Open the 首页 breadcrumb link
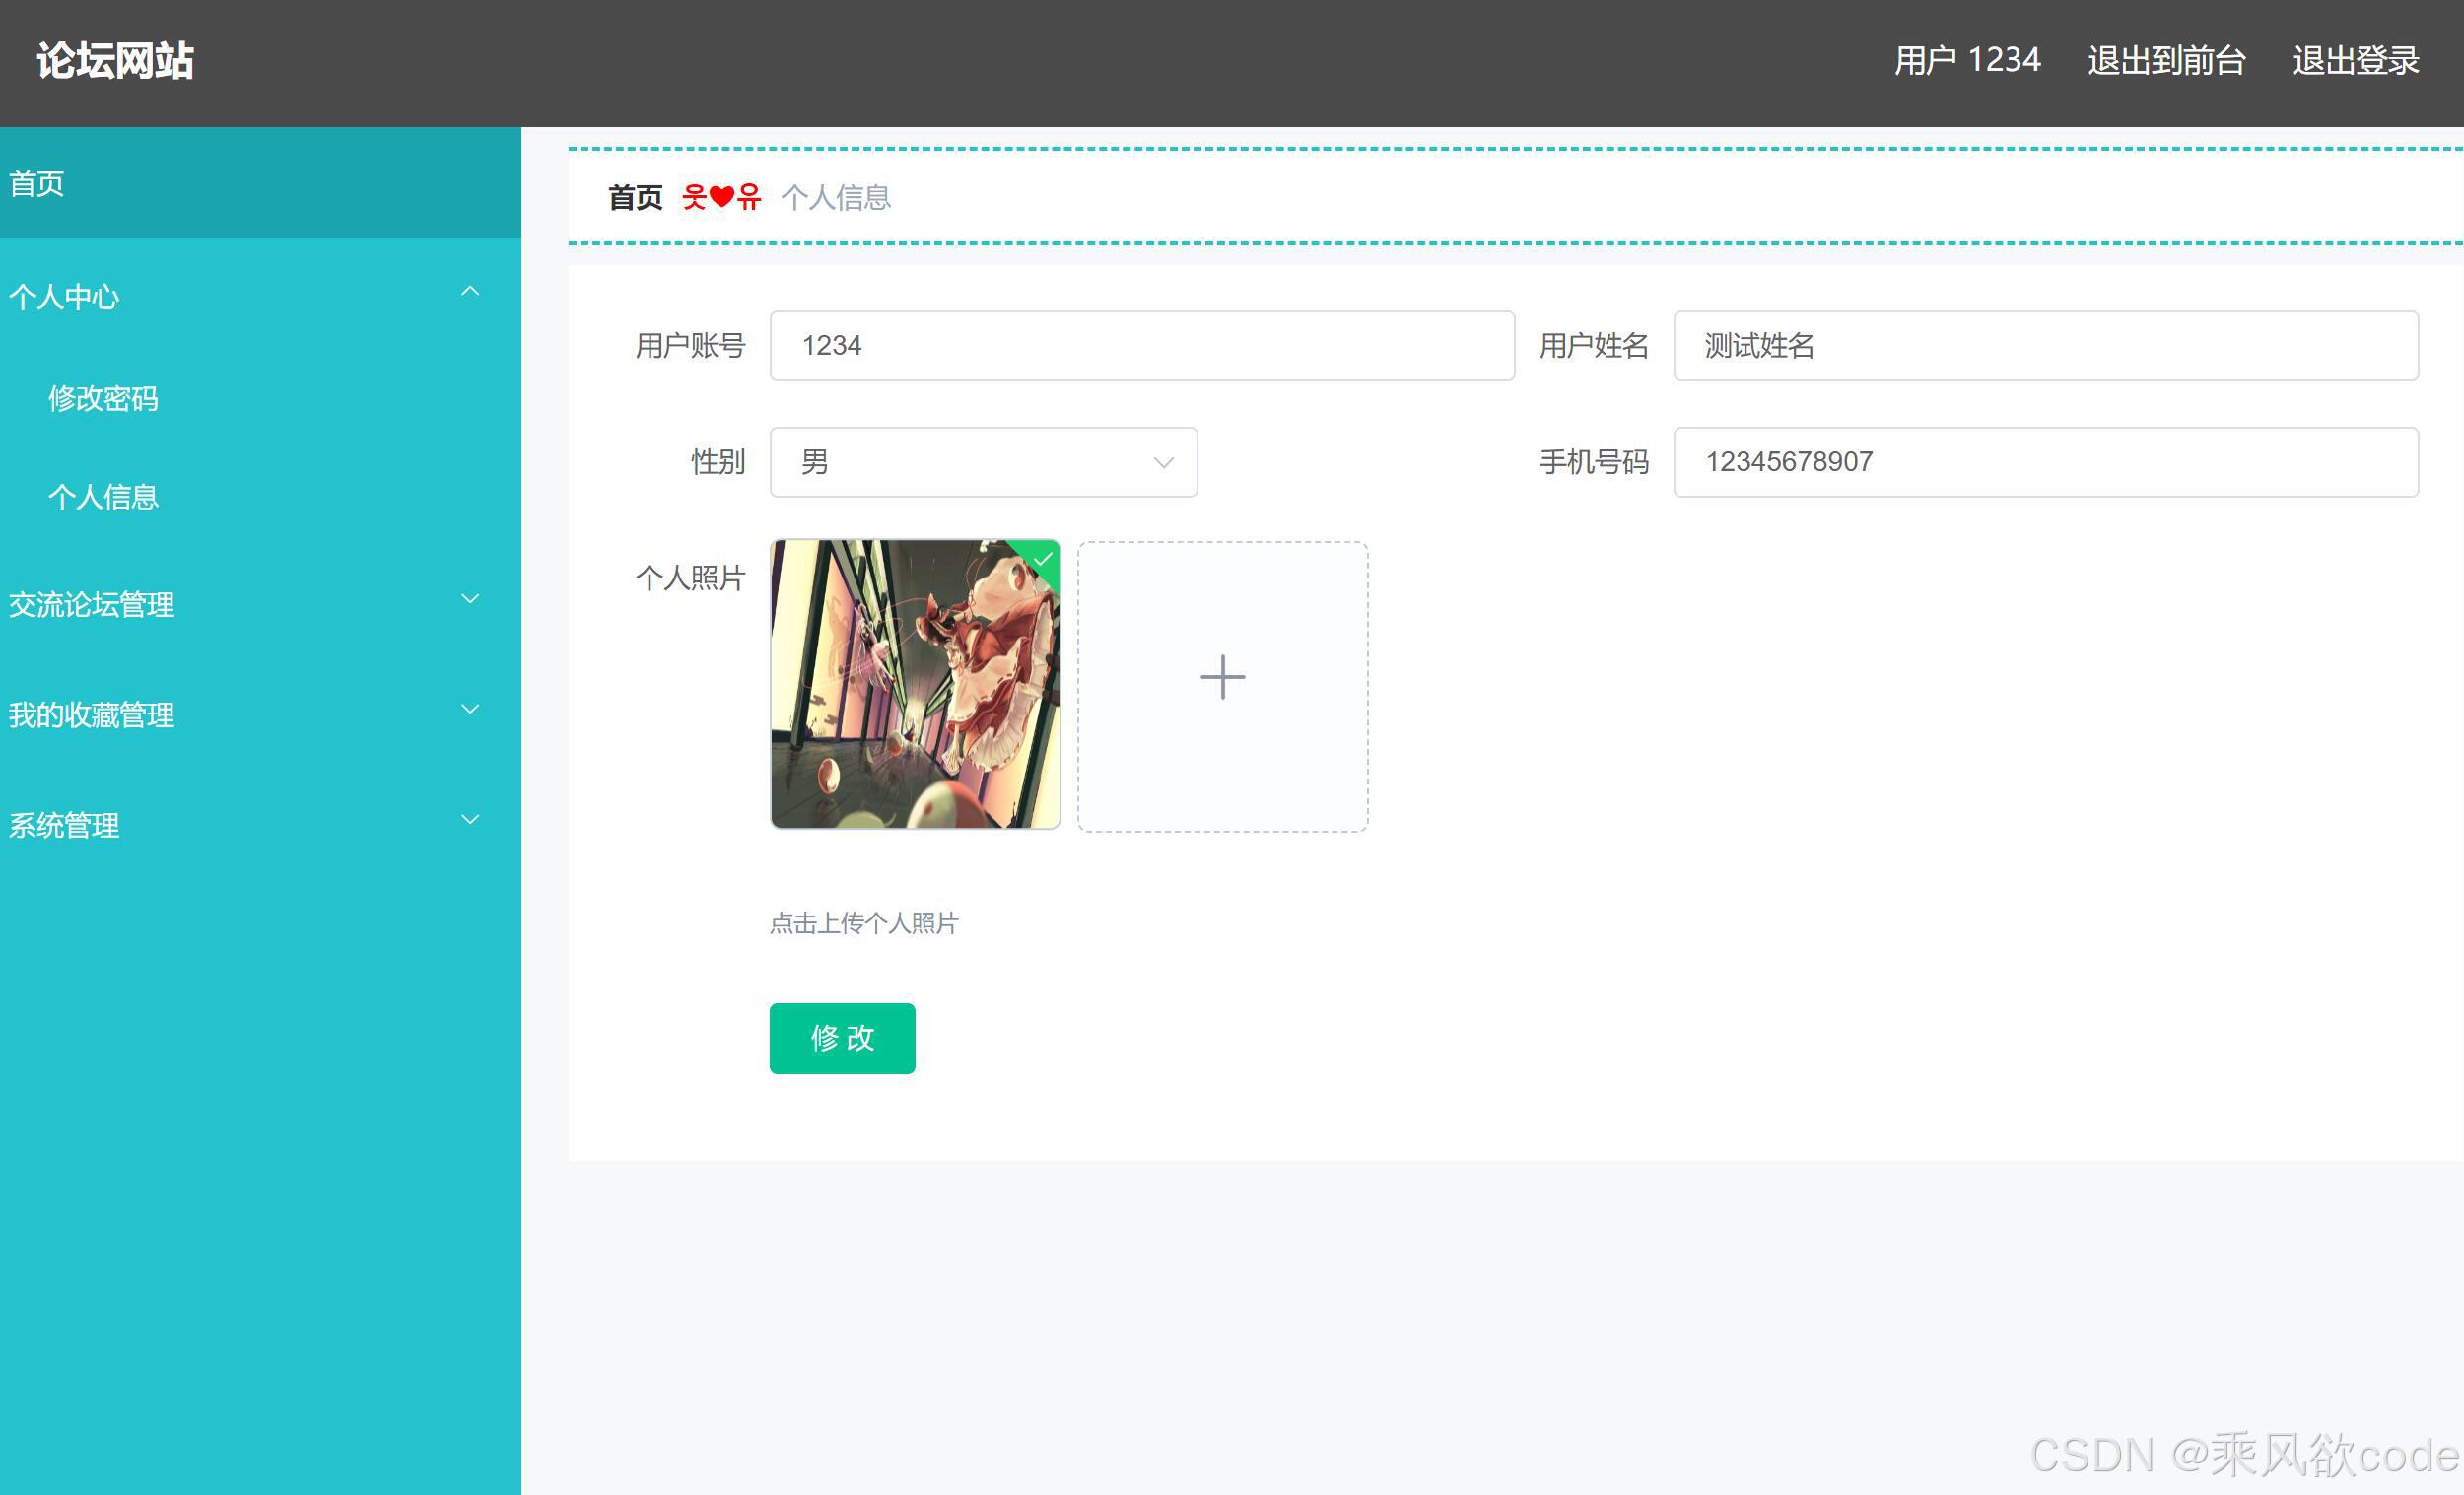This screenshot has width=2464, height=1495. tap(636, 197)
